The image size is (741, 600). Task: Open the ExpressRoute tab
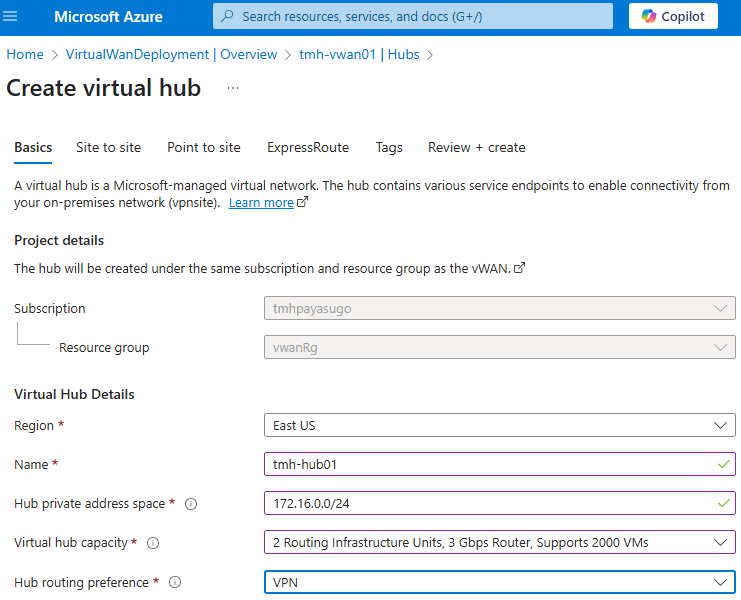[308, 147]
